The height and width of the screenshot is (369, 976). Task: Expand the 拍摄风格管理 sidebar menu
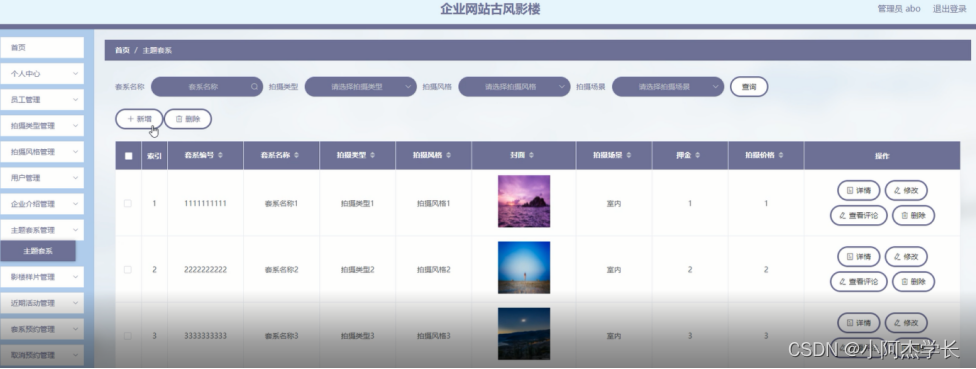(x=42, y=152)
